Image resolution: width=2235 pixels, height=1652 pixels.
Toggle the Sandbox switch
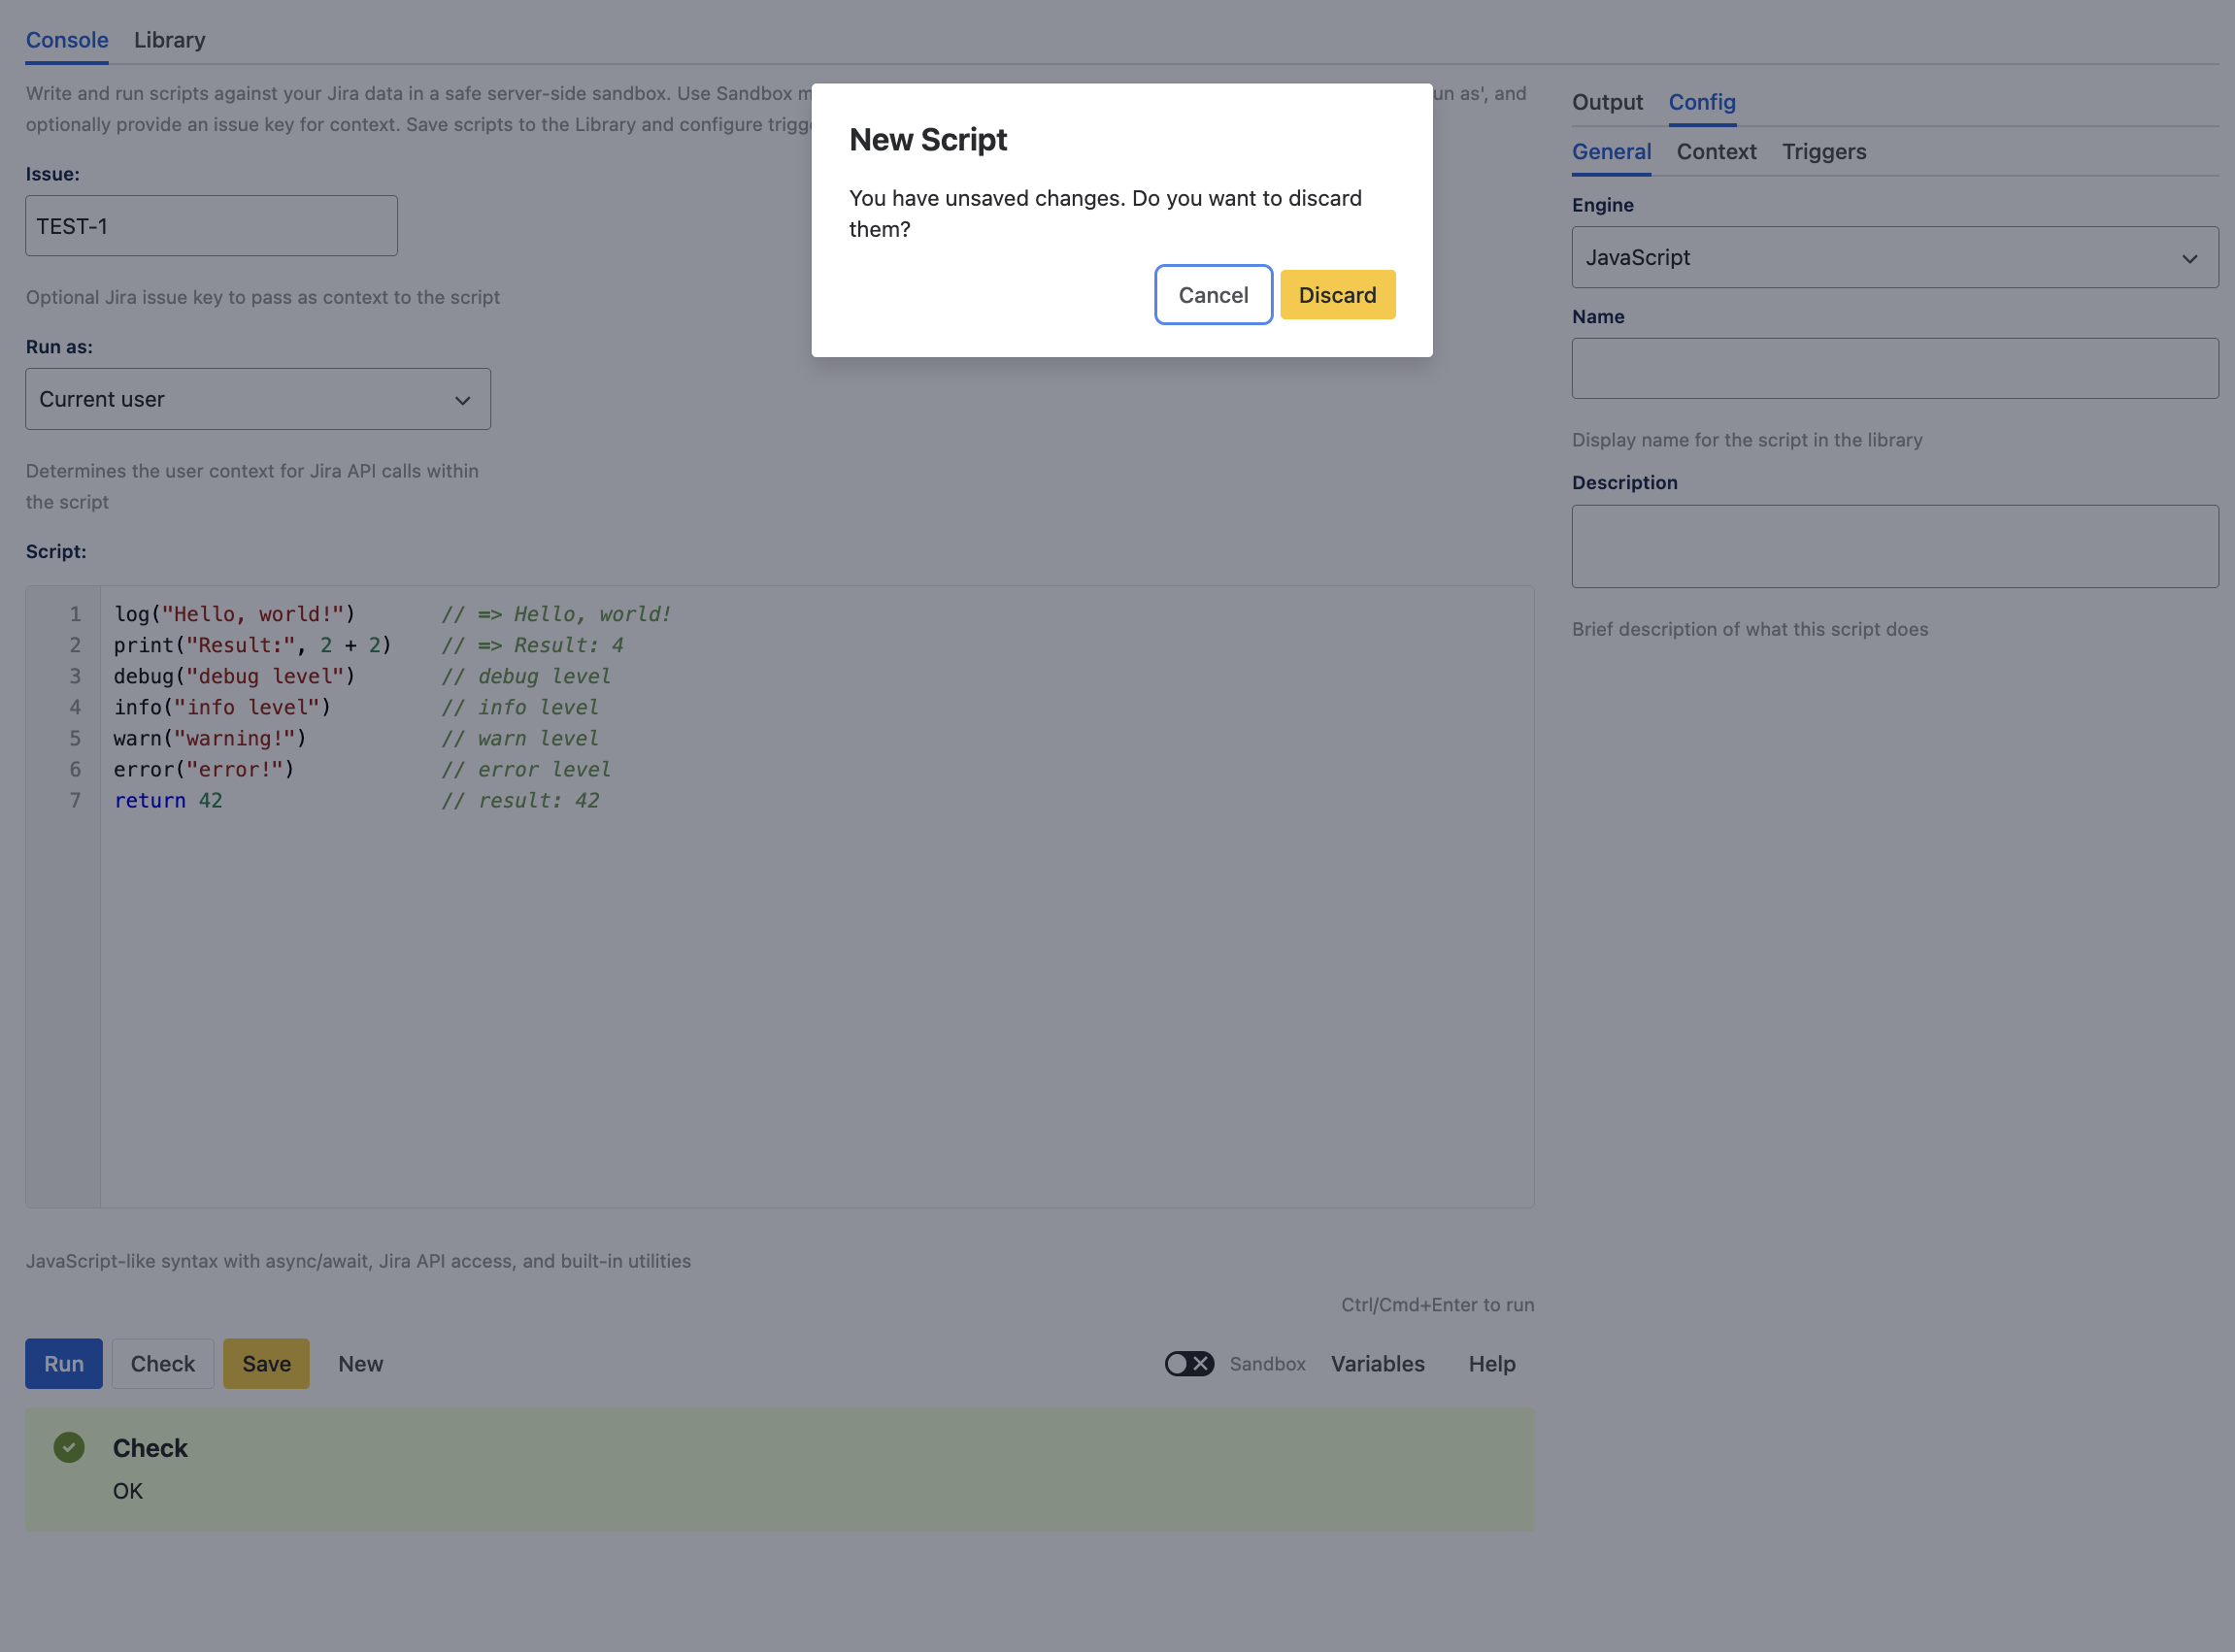[1188, 1364]
